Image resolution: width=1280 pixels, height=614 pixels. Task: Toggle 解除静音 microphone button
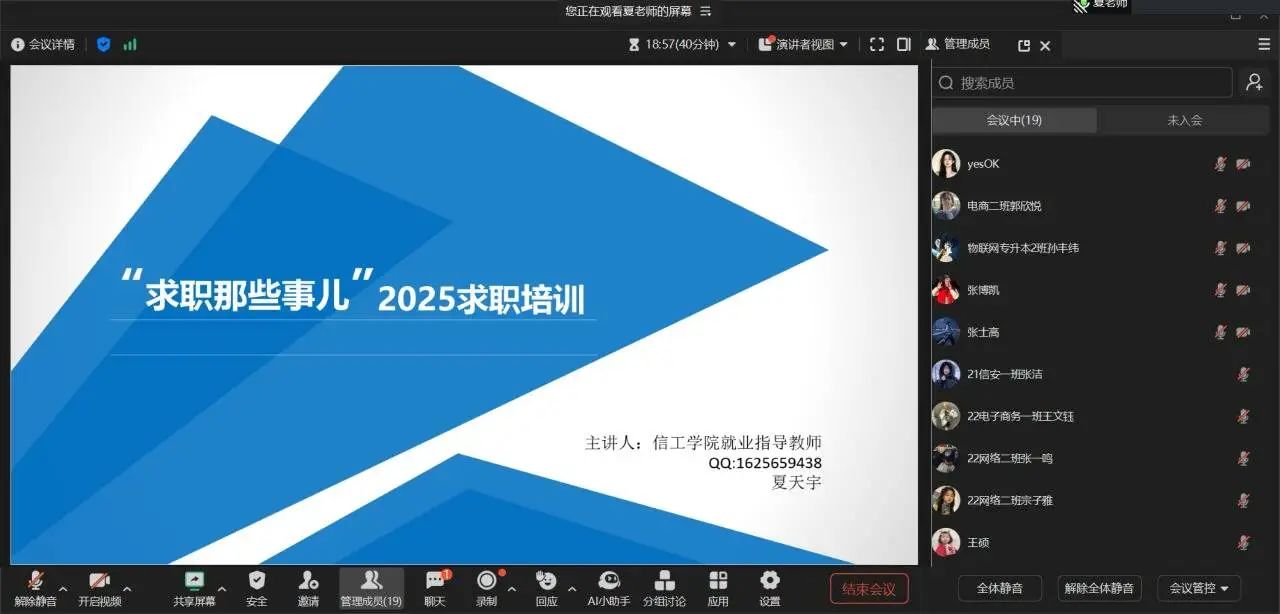coord(36,582)
